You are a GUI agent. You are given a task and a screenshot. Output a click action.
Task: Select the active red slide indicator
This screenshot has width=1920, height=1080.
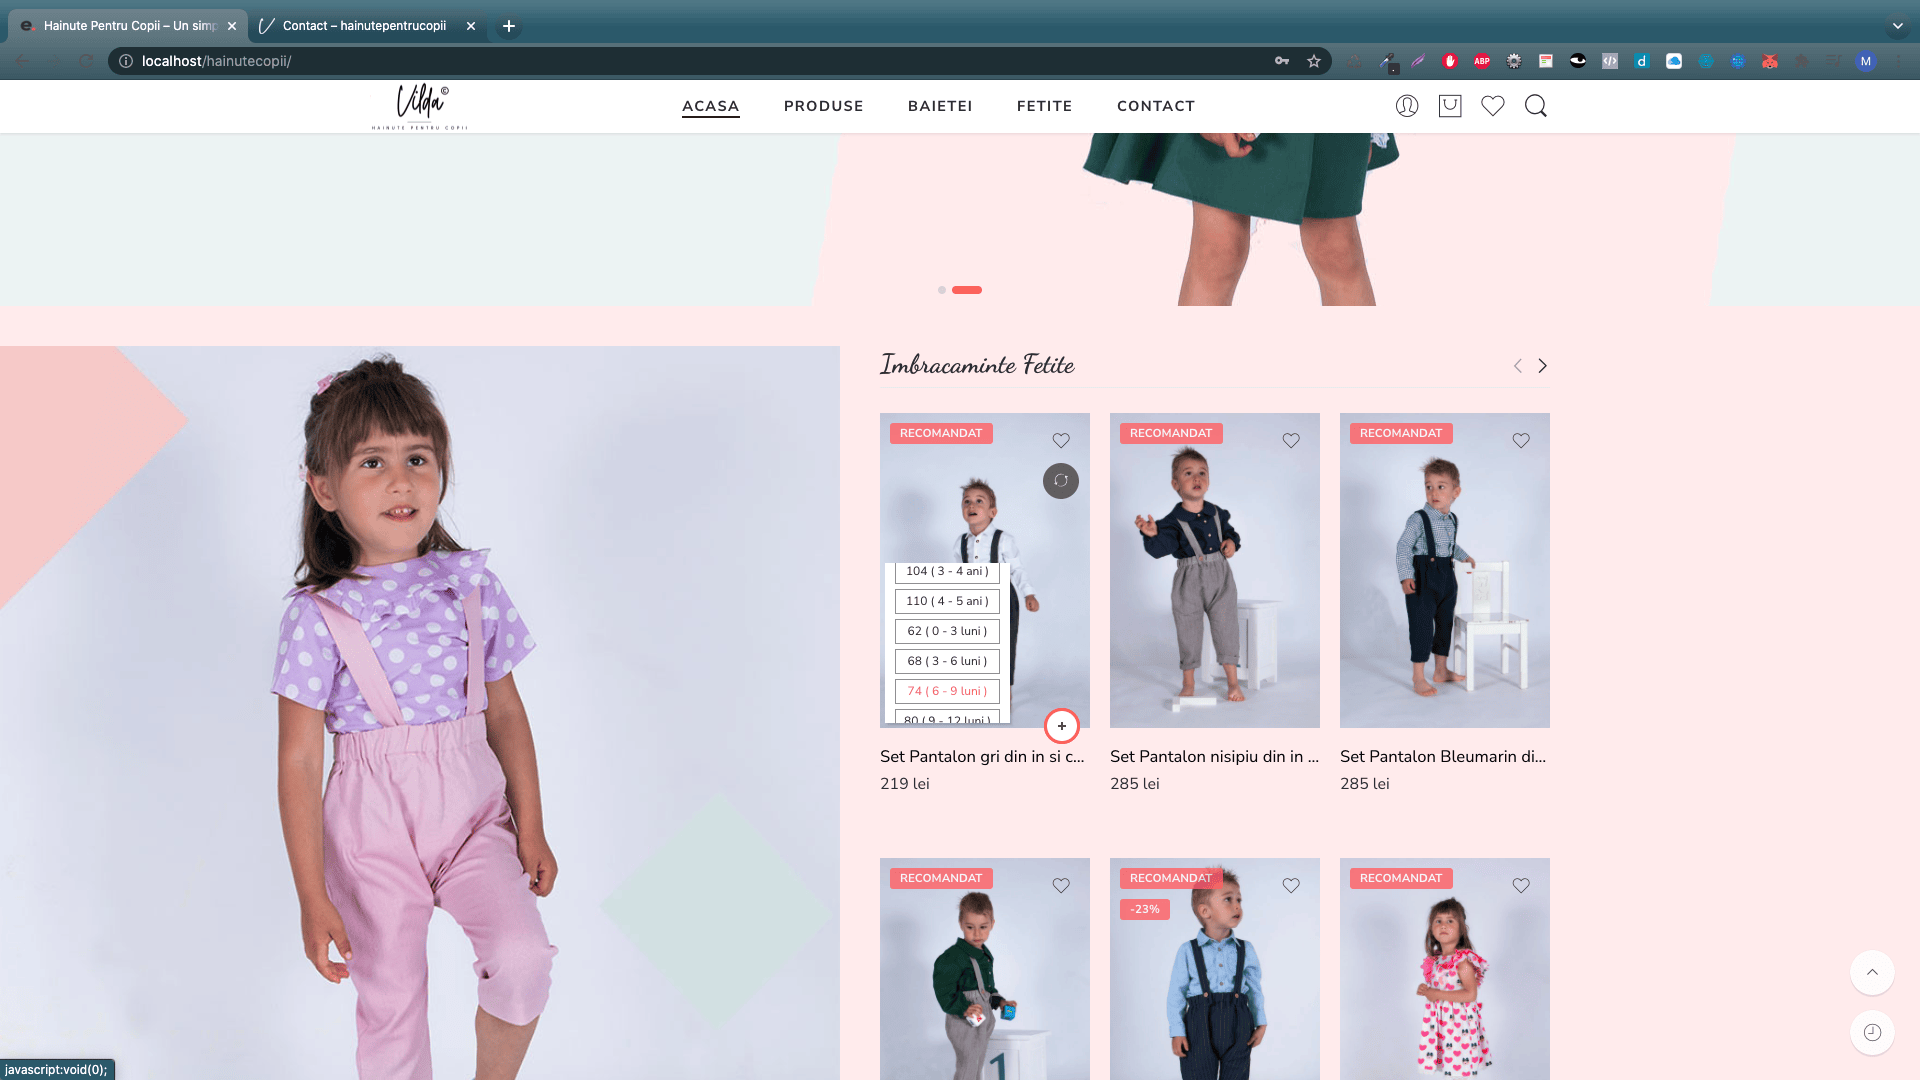point(967,290)
